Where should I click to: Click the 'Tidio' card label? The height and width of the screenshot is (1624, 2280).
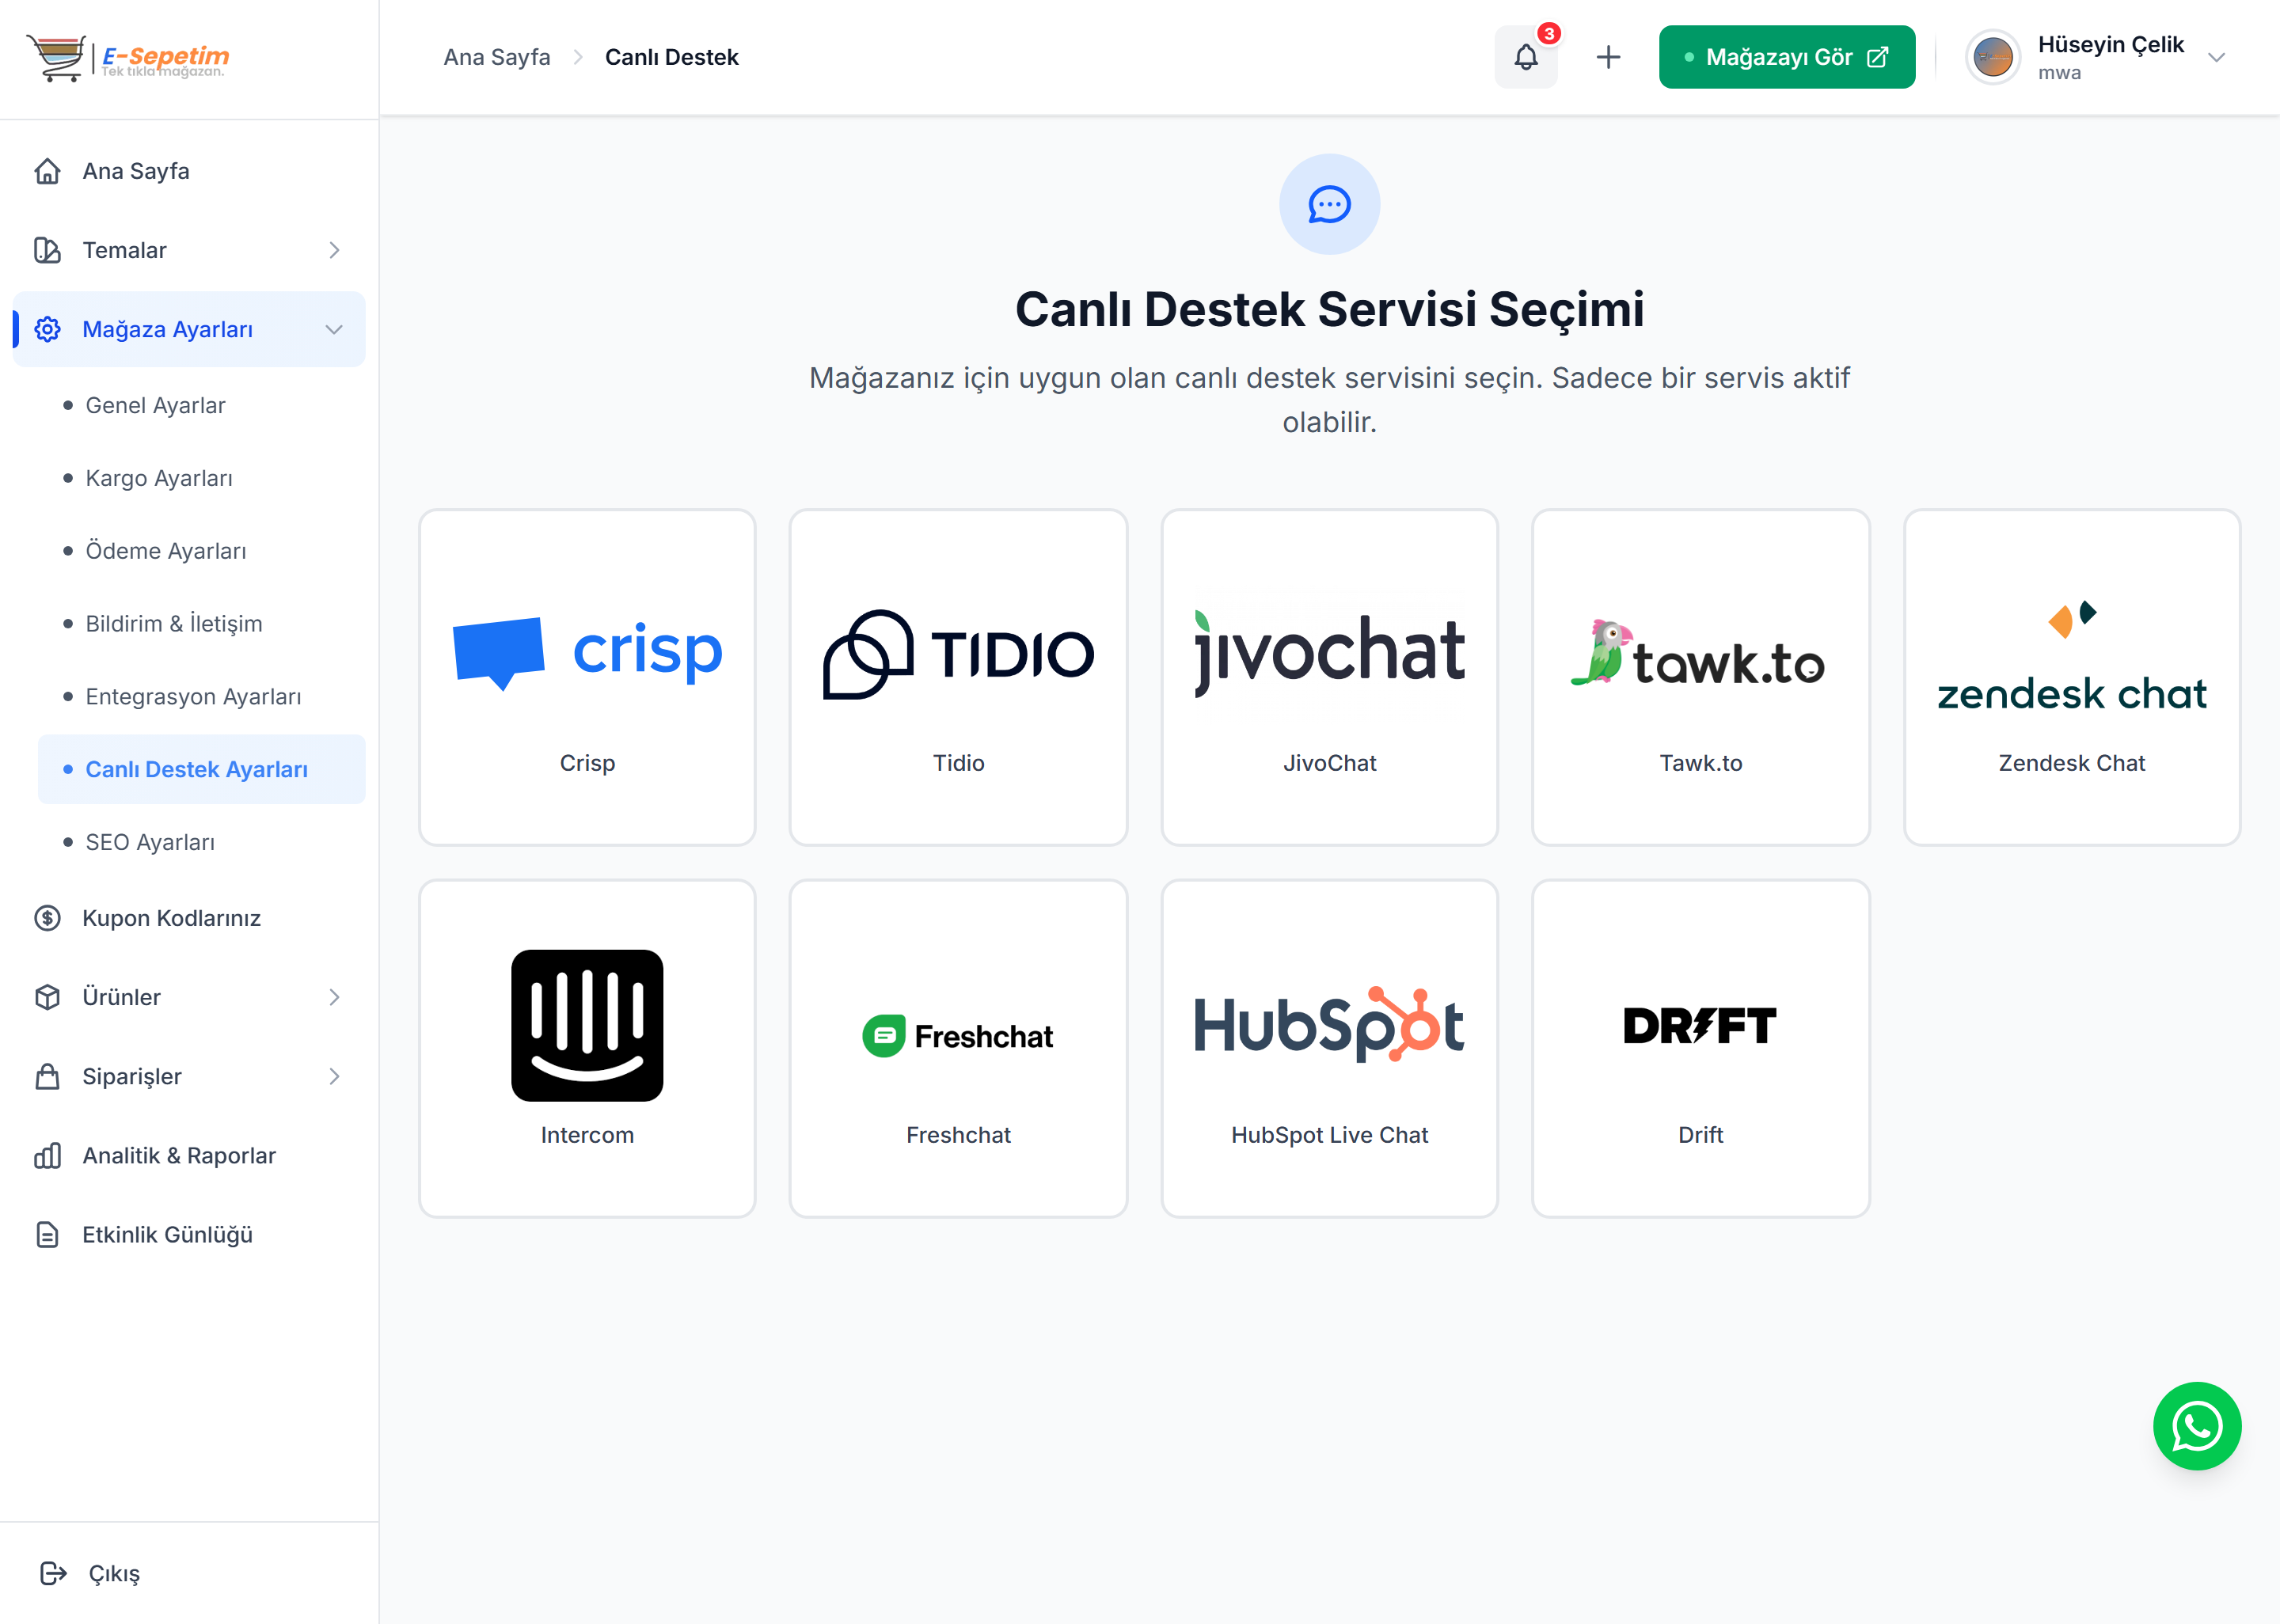958,763
